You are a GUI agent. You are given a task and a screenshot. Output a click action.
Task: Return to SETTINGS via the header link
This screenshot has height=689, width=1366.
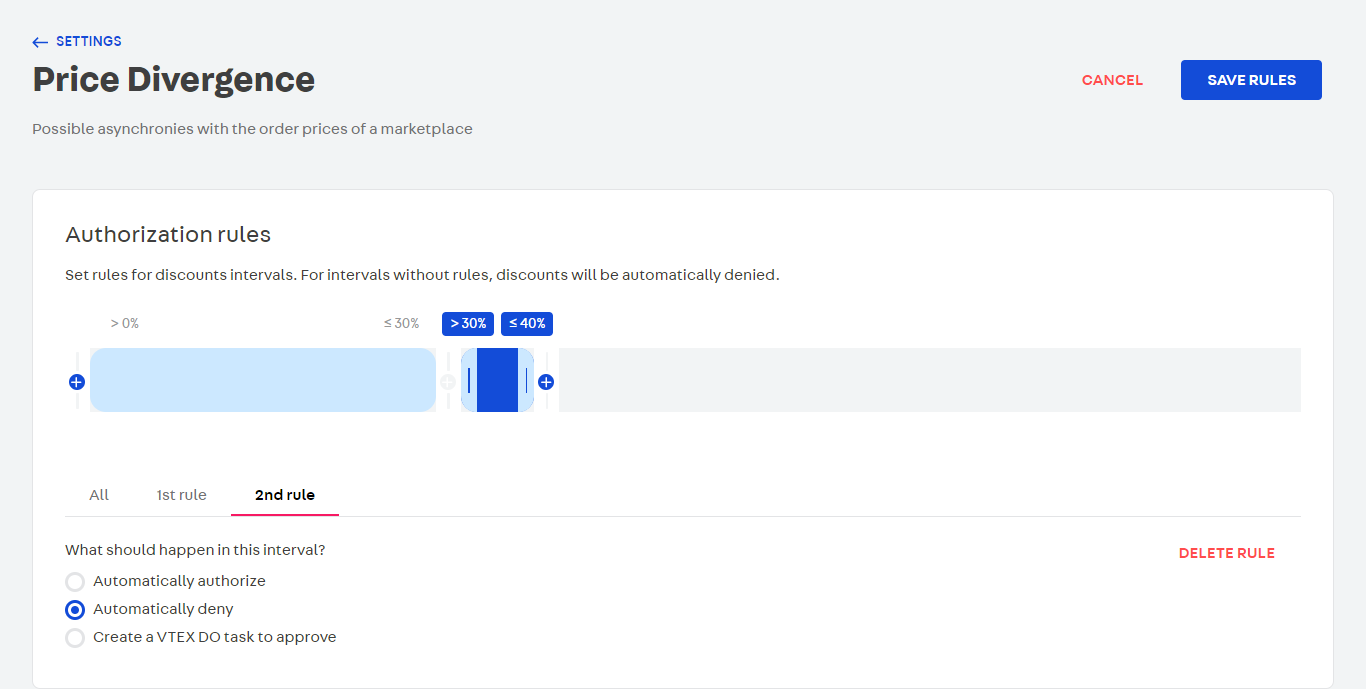click(88, 41)
